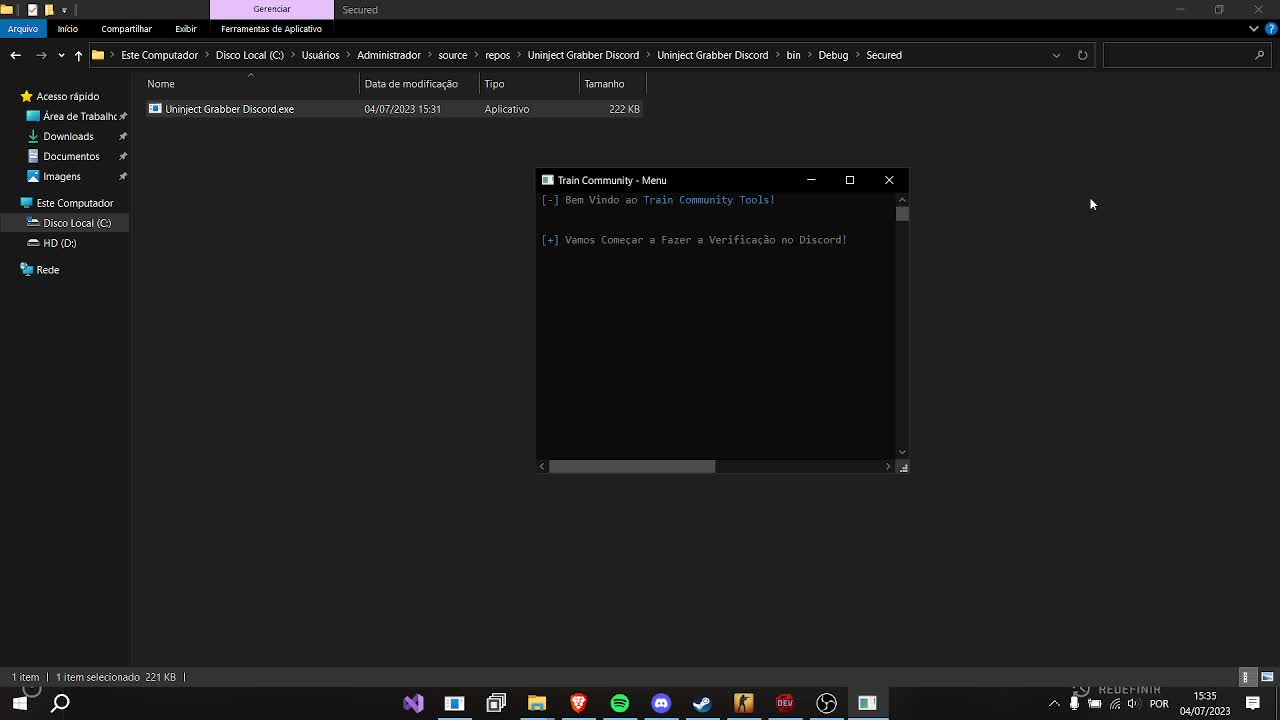The width and height of the screenshot is (1280, 720).
Task: Expand the Este Computador tree item
Action: point(13,203)
